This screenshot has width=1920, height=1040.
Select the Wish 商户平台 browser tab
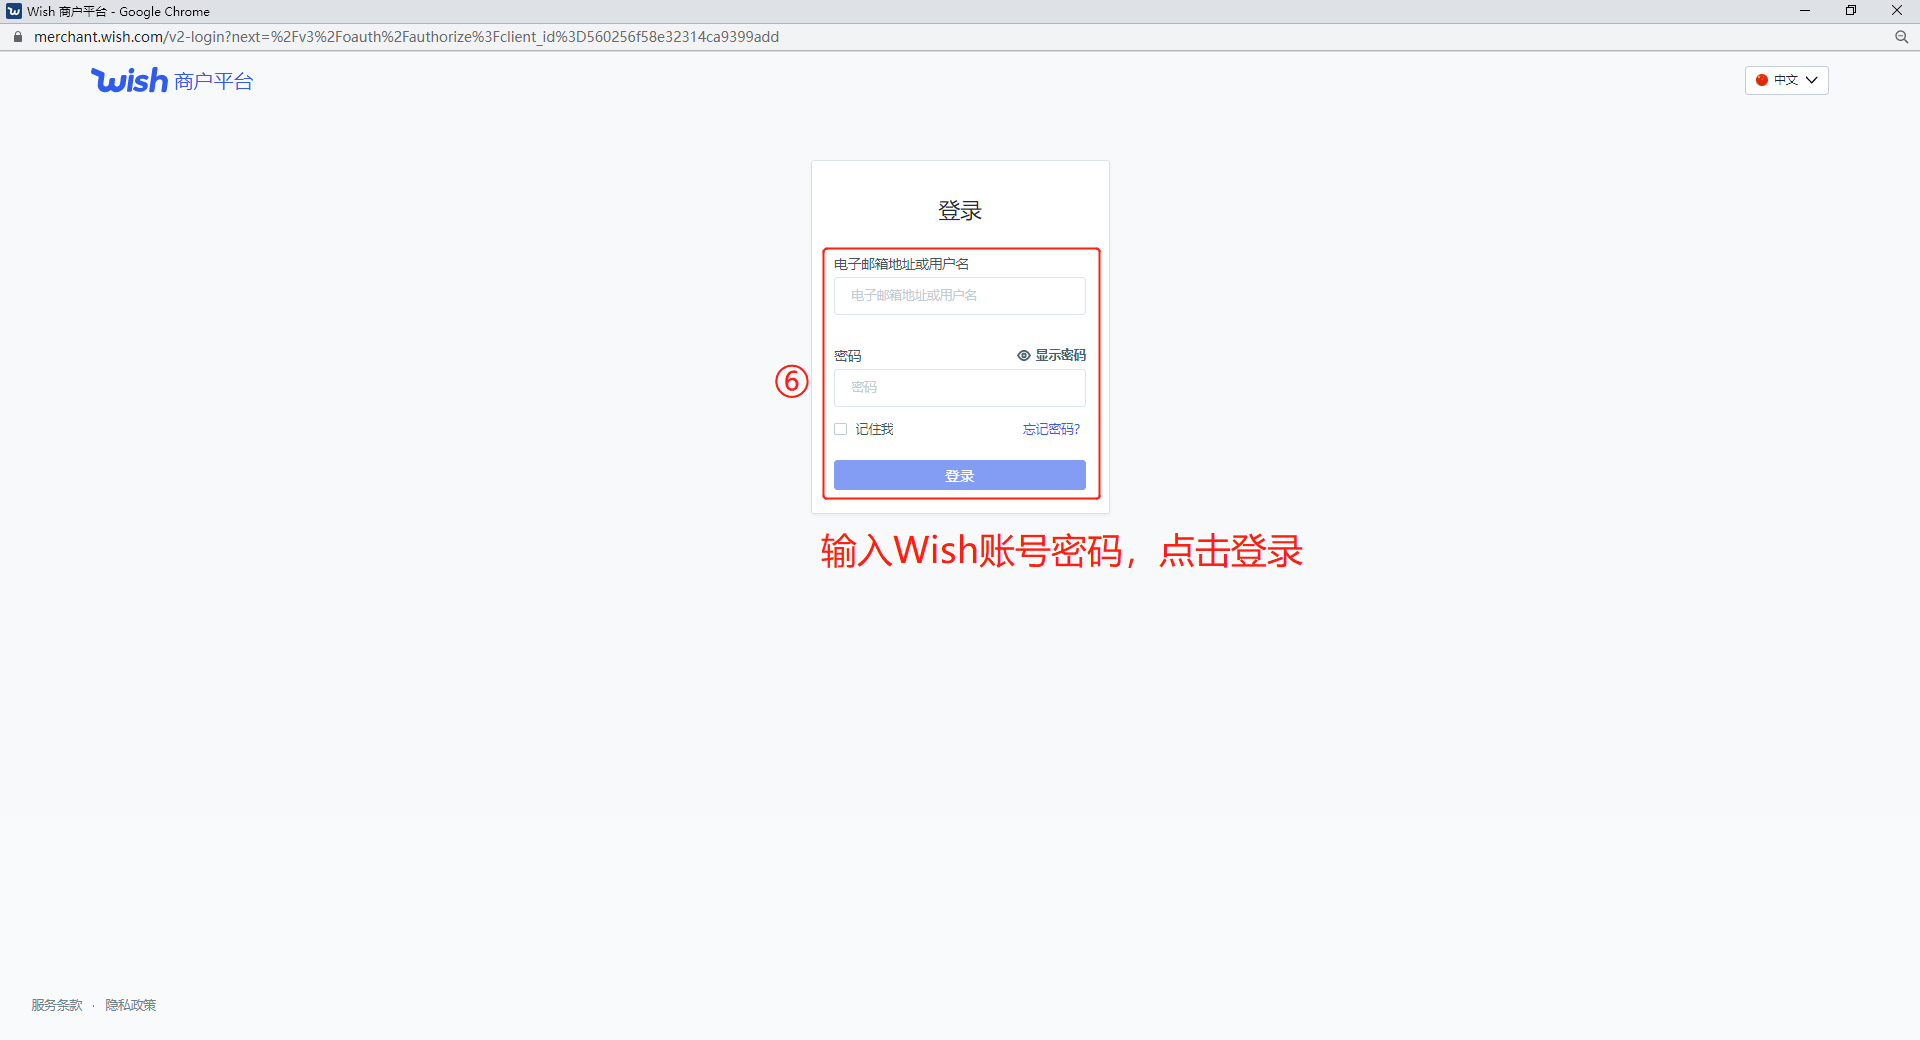[x=110, y=11]
